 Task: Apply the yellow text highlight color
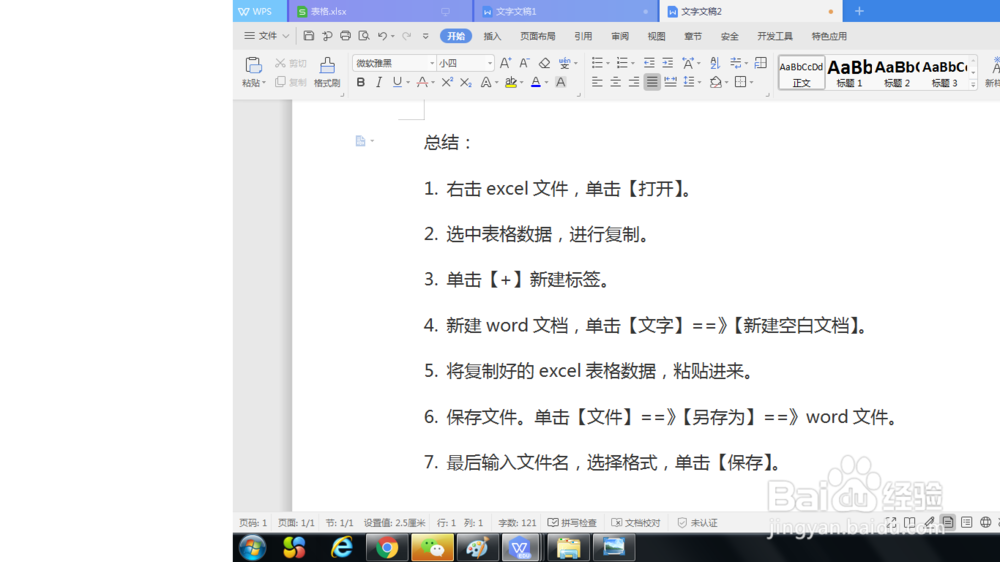coord(510,82)
